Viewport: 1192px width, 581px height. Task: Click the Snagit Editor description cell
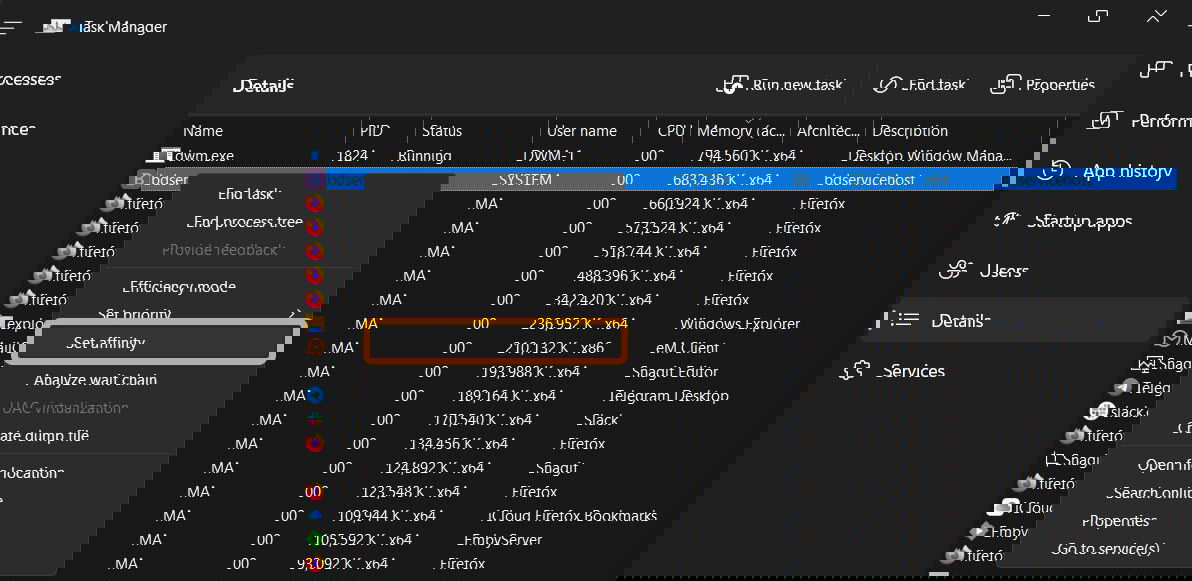coord(670,372)
